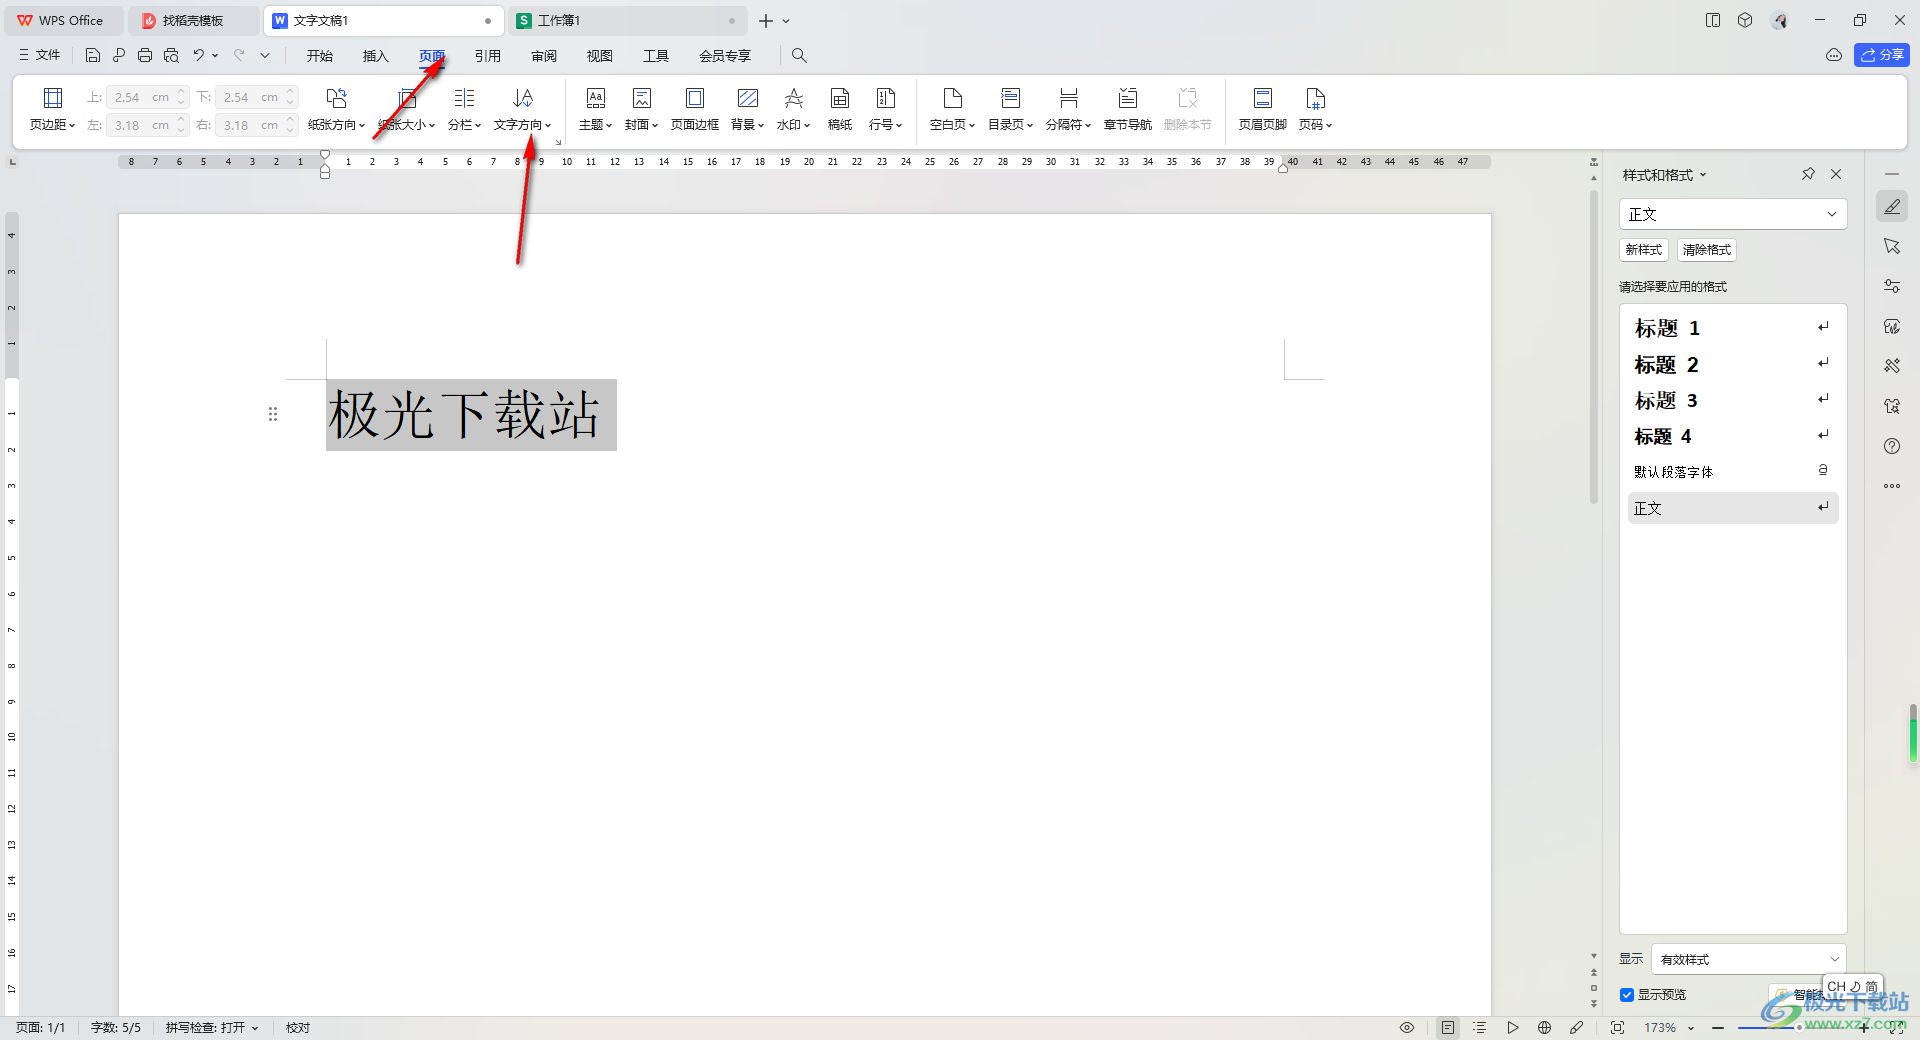Open the 页边距 margins tool
Screen dimensions: 1920x1040
[52, 109]
